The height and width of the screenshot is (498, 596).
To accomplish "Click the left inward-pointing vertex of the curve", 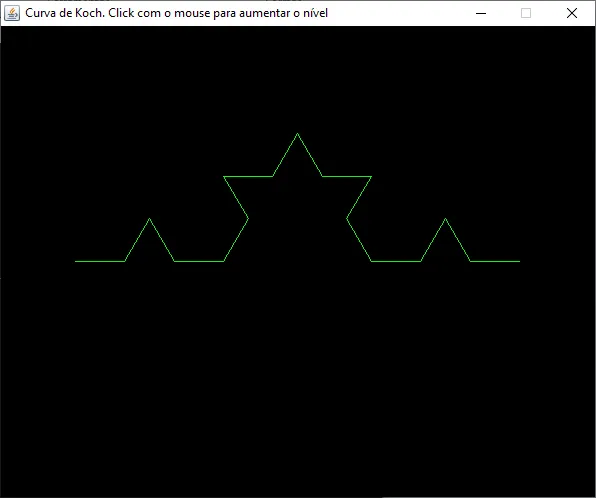I will point(248,219).
